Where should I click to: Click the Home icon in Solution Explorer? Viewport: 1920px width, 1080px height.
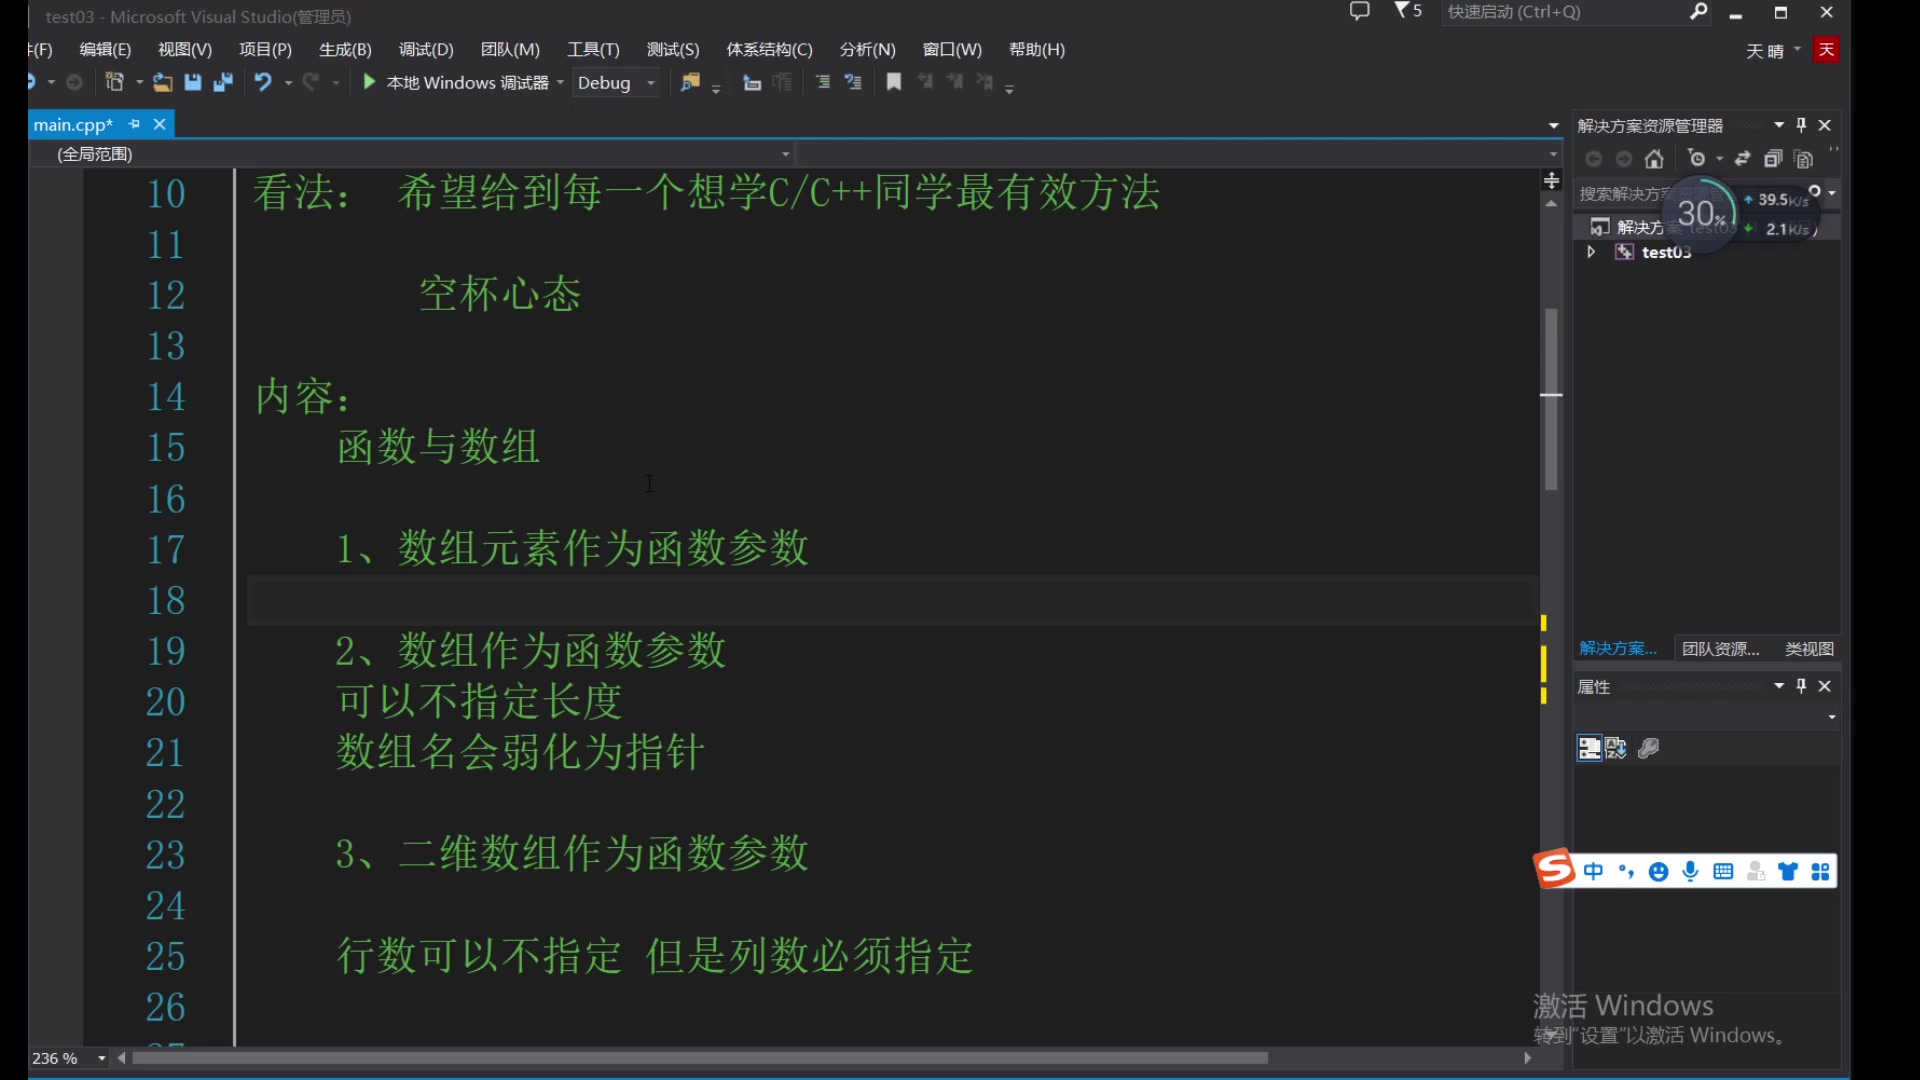[x=1655, y=158]
